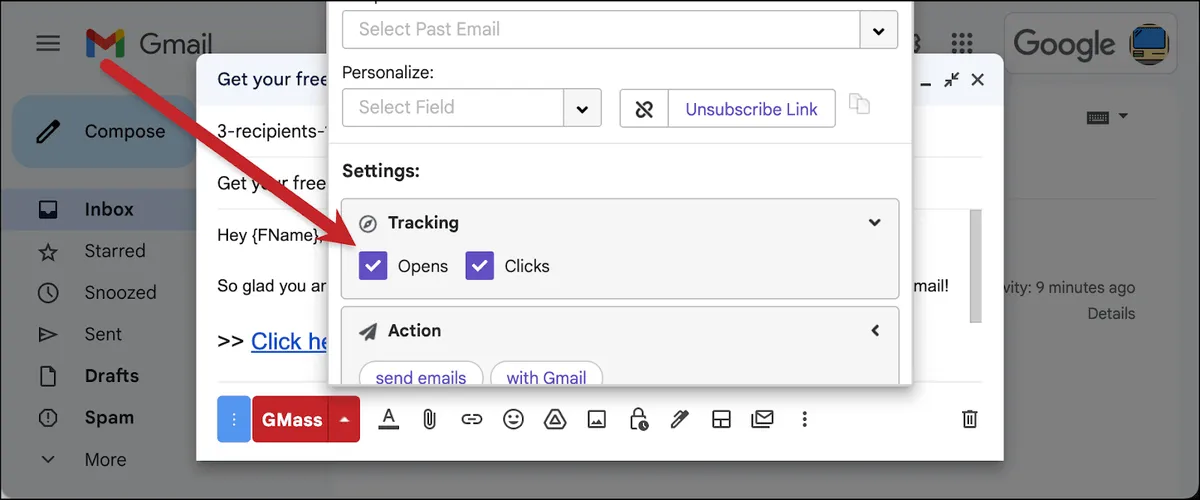Viewport: 1200px width, 500px height.
Task: Discard draft with trash icon
Action: pos(969,420)
